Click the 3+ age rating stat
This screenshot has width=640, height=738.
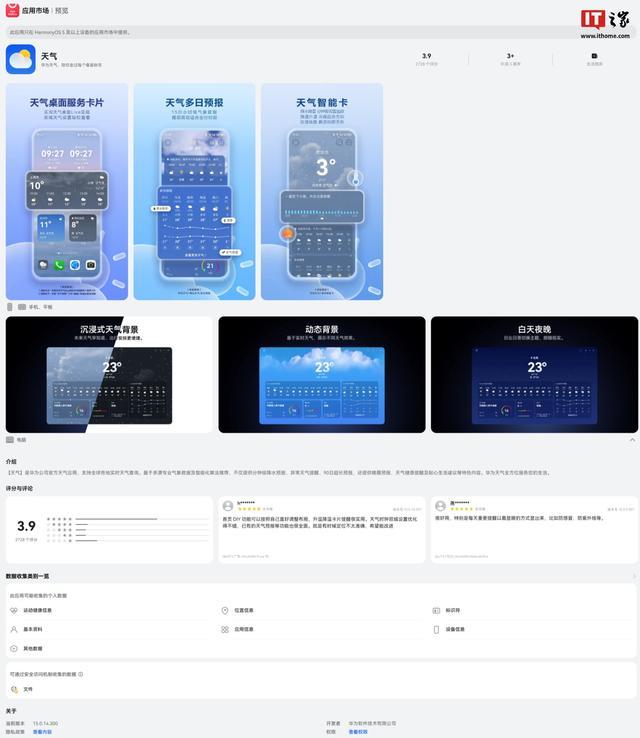click(511, 59)
